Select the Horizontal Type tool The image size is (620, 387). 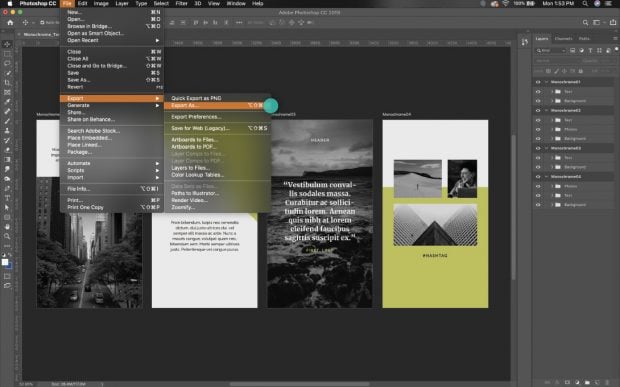(7, 198)
